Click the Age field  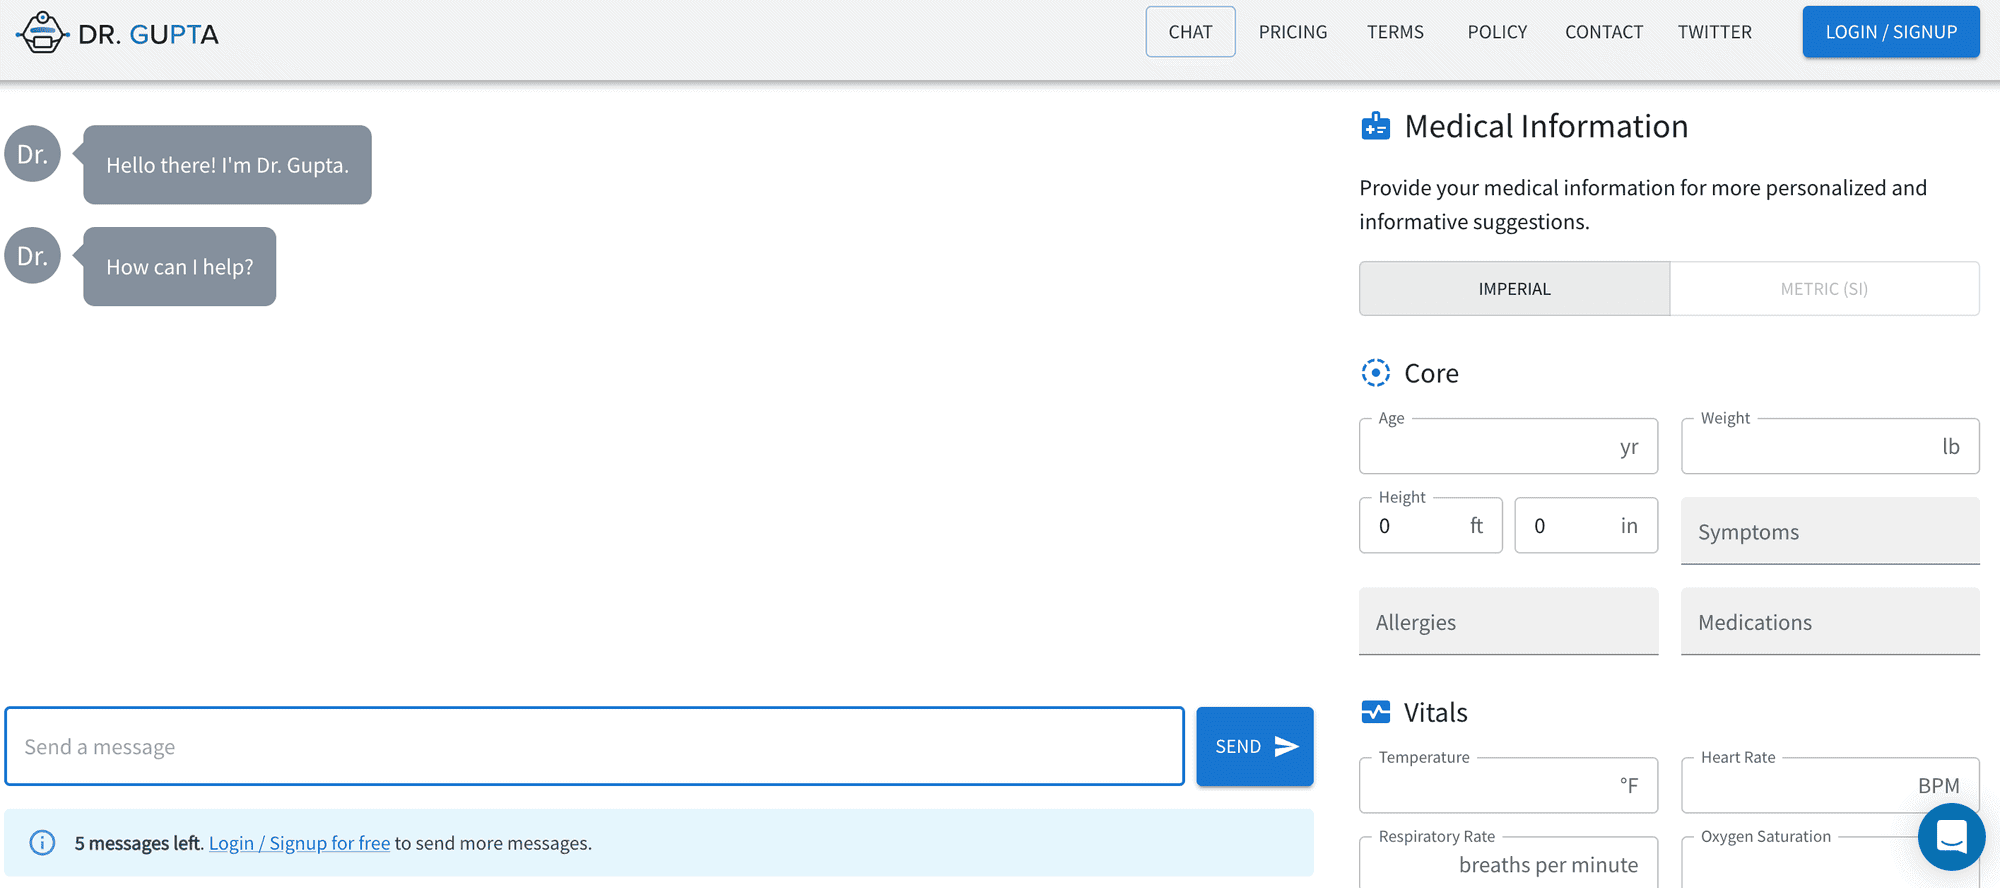coord(1508,446)
